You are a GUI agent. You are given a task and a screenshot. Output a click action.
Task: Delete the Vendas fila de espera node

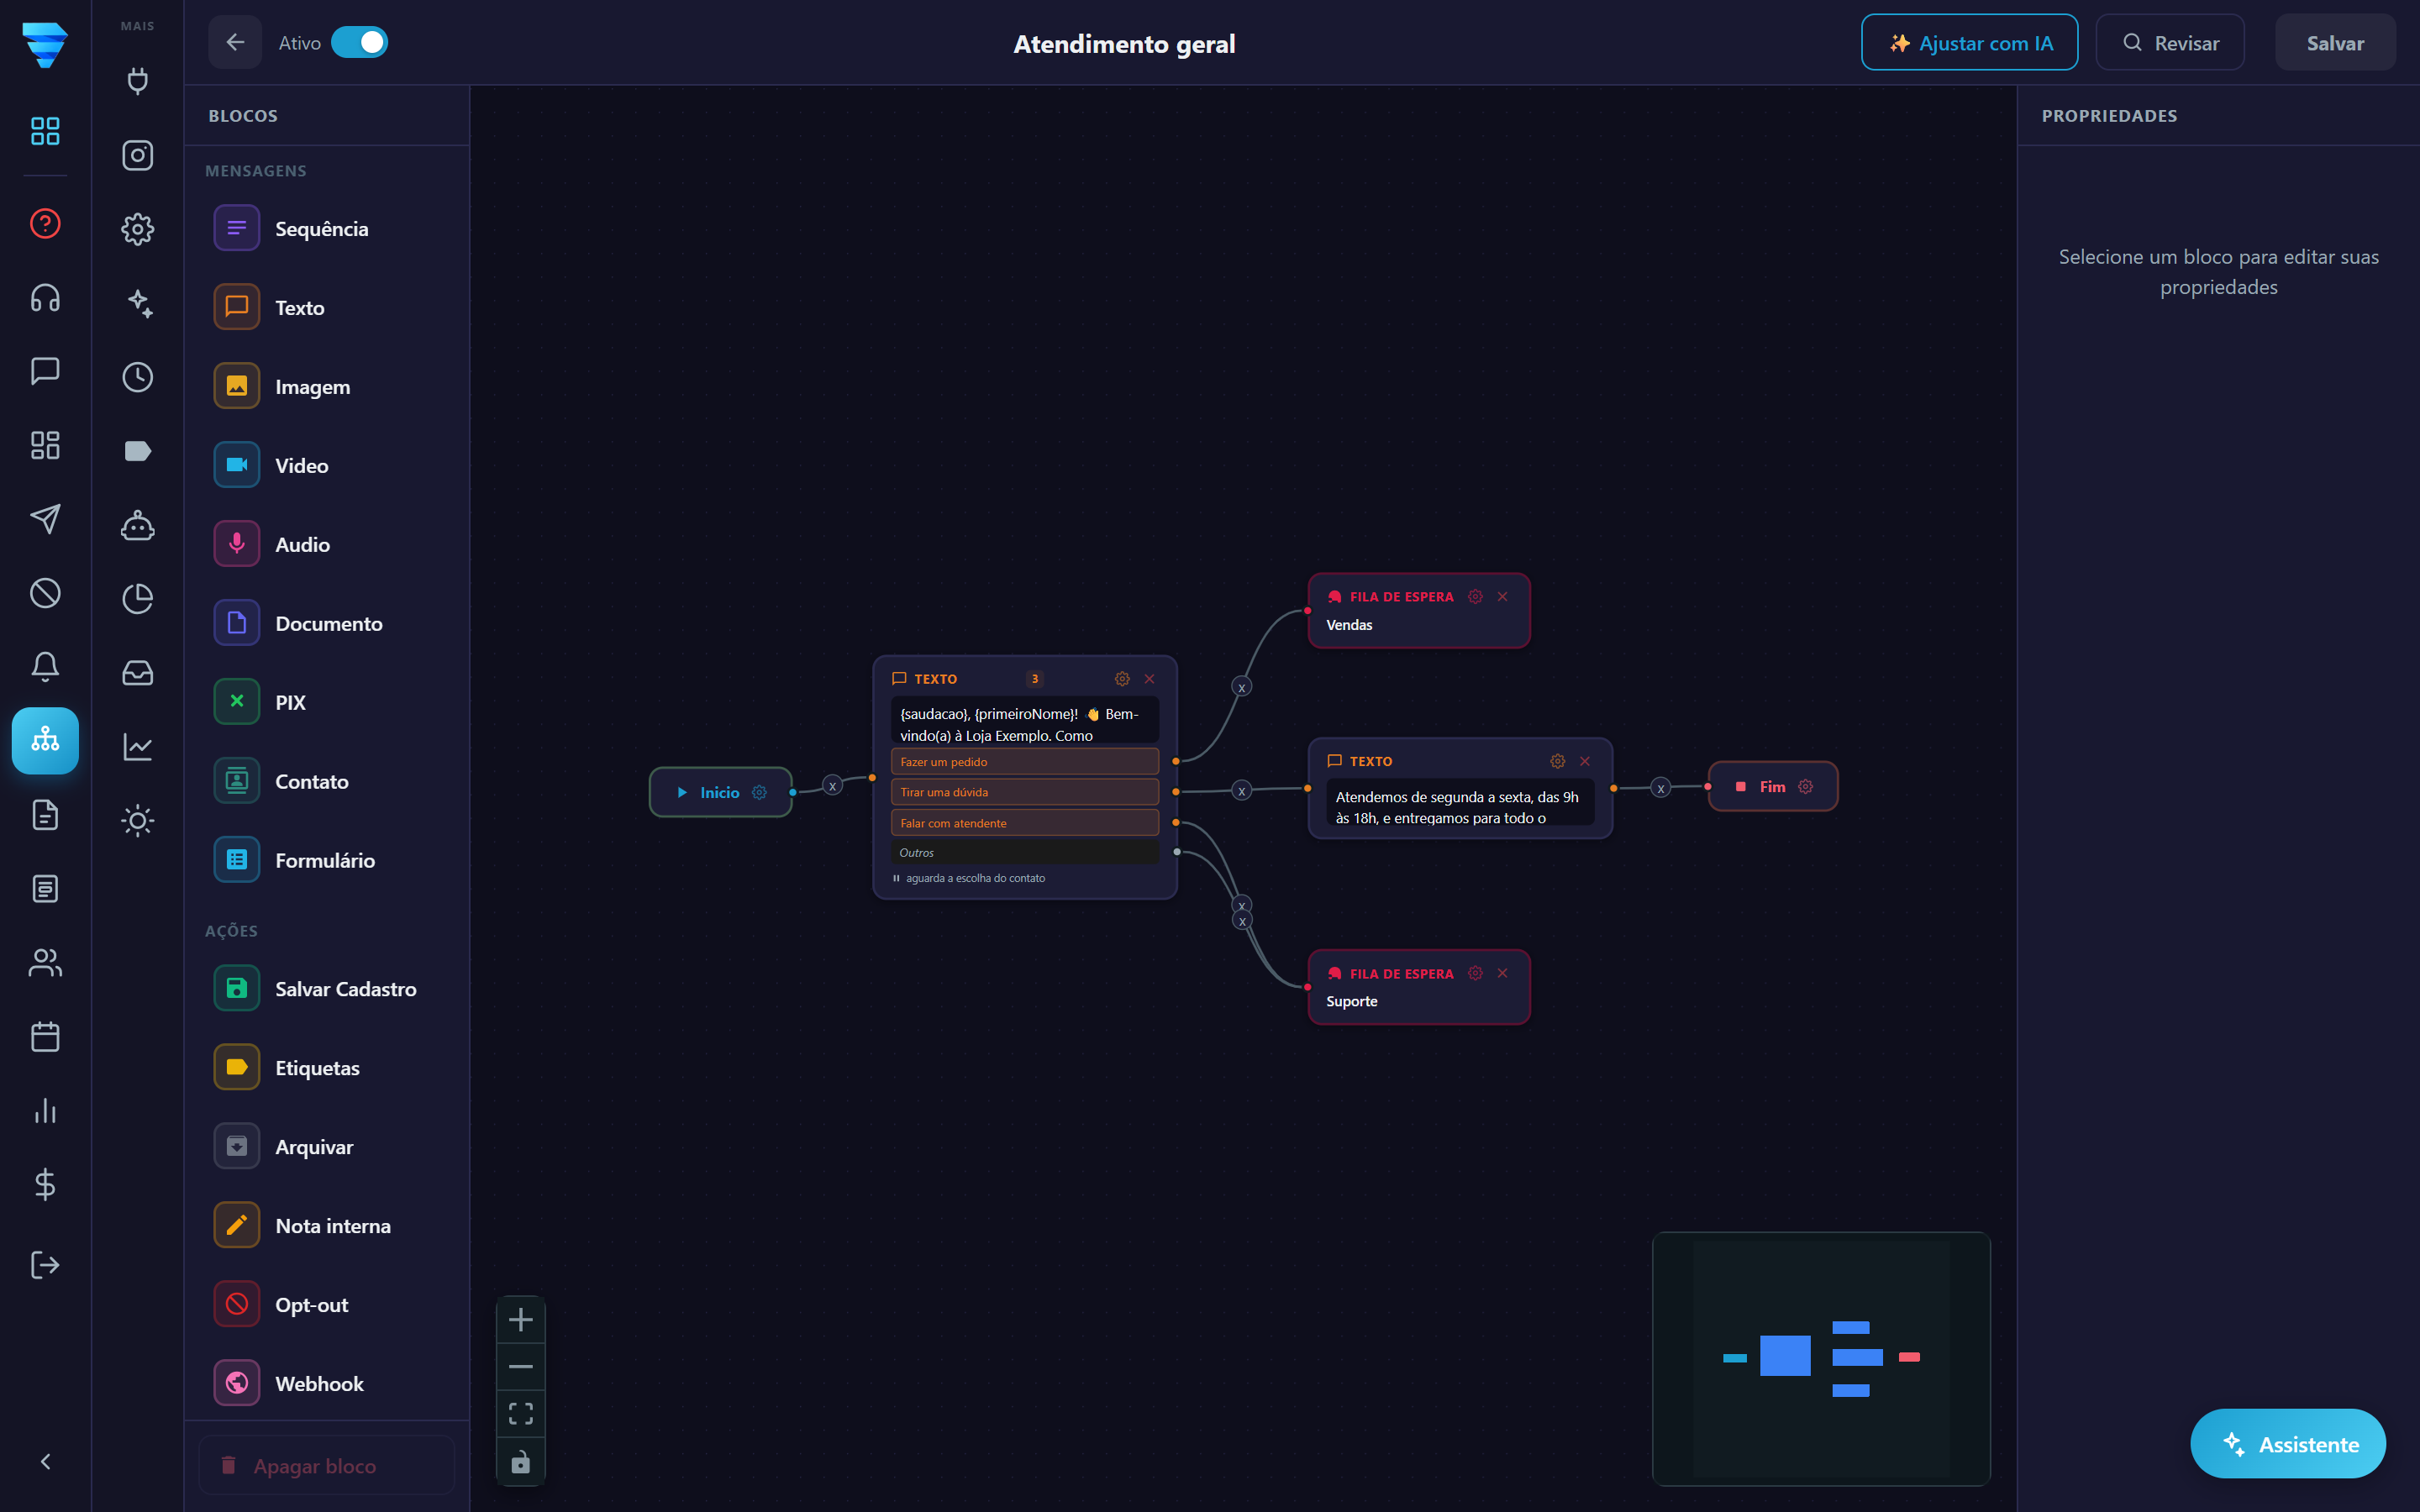coord(1502,596)
